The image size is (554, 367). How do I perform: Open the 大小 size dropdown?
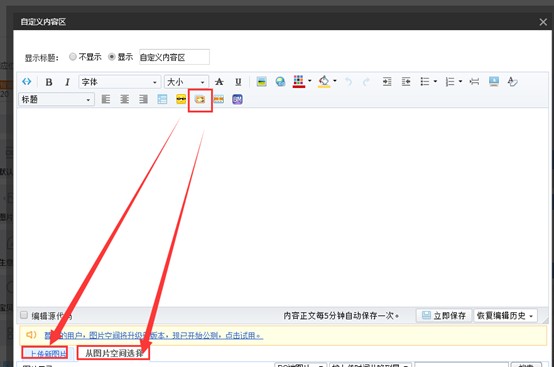click(186, 82)
